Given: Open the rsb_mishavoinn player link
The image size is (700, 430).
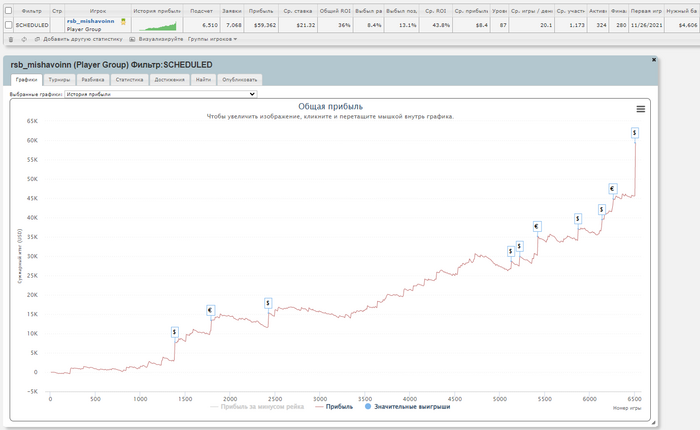Looking at the screenshot, I should coord(91,21).
